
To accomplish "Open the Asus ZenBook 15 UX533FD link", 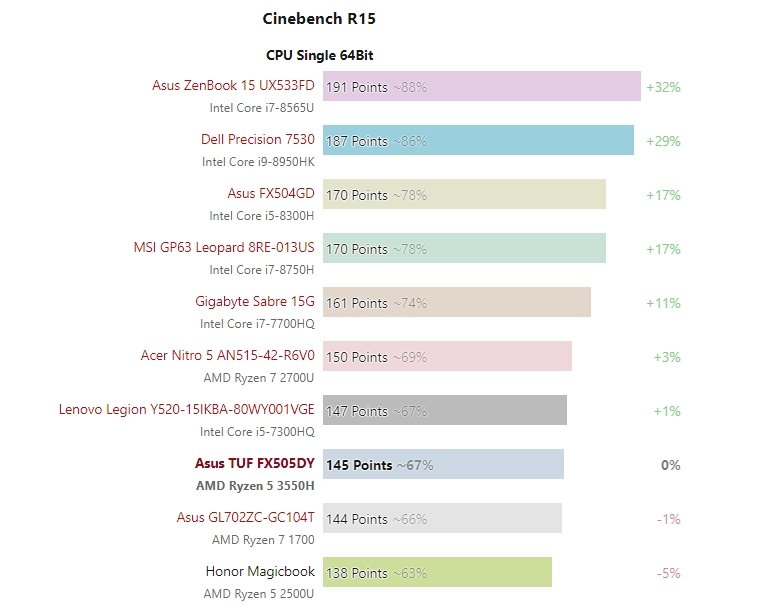I will pos(233,85).
